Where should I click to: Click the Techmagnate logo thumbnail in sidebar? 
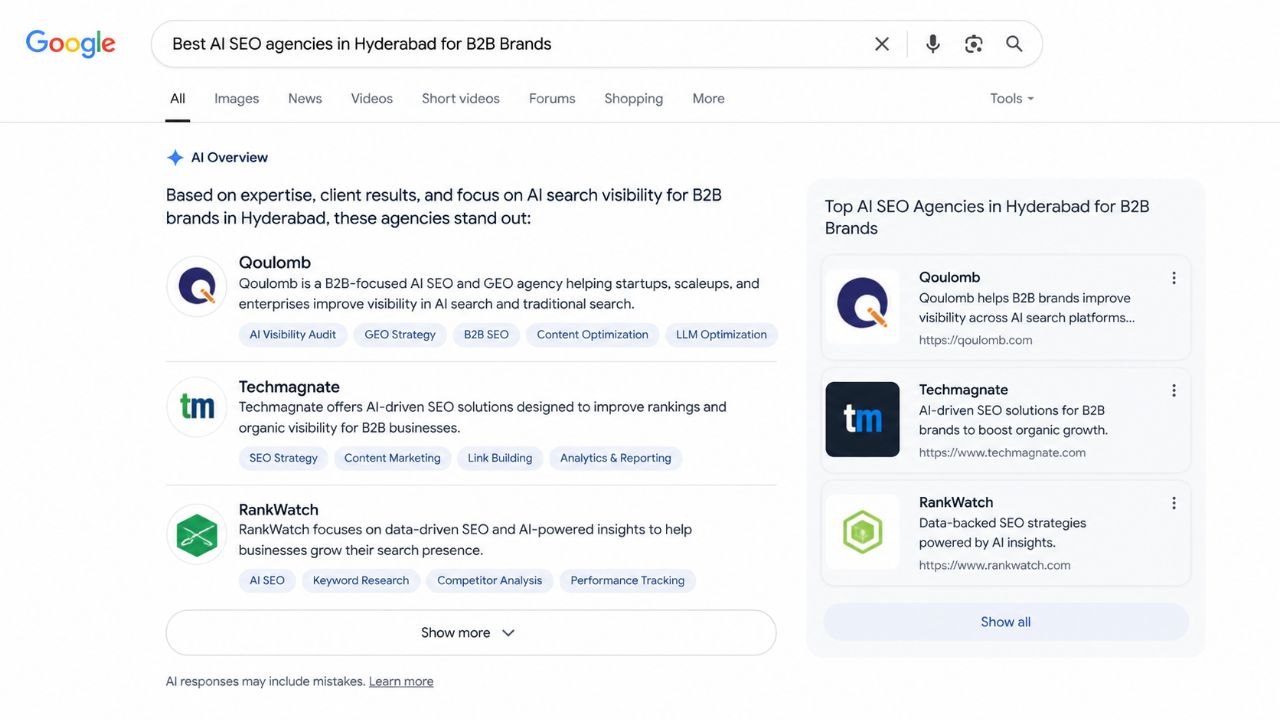[862, 419]
